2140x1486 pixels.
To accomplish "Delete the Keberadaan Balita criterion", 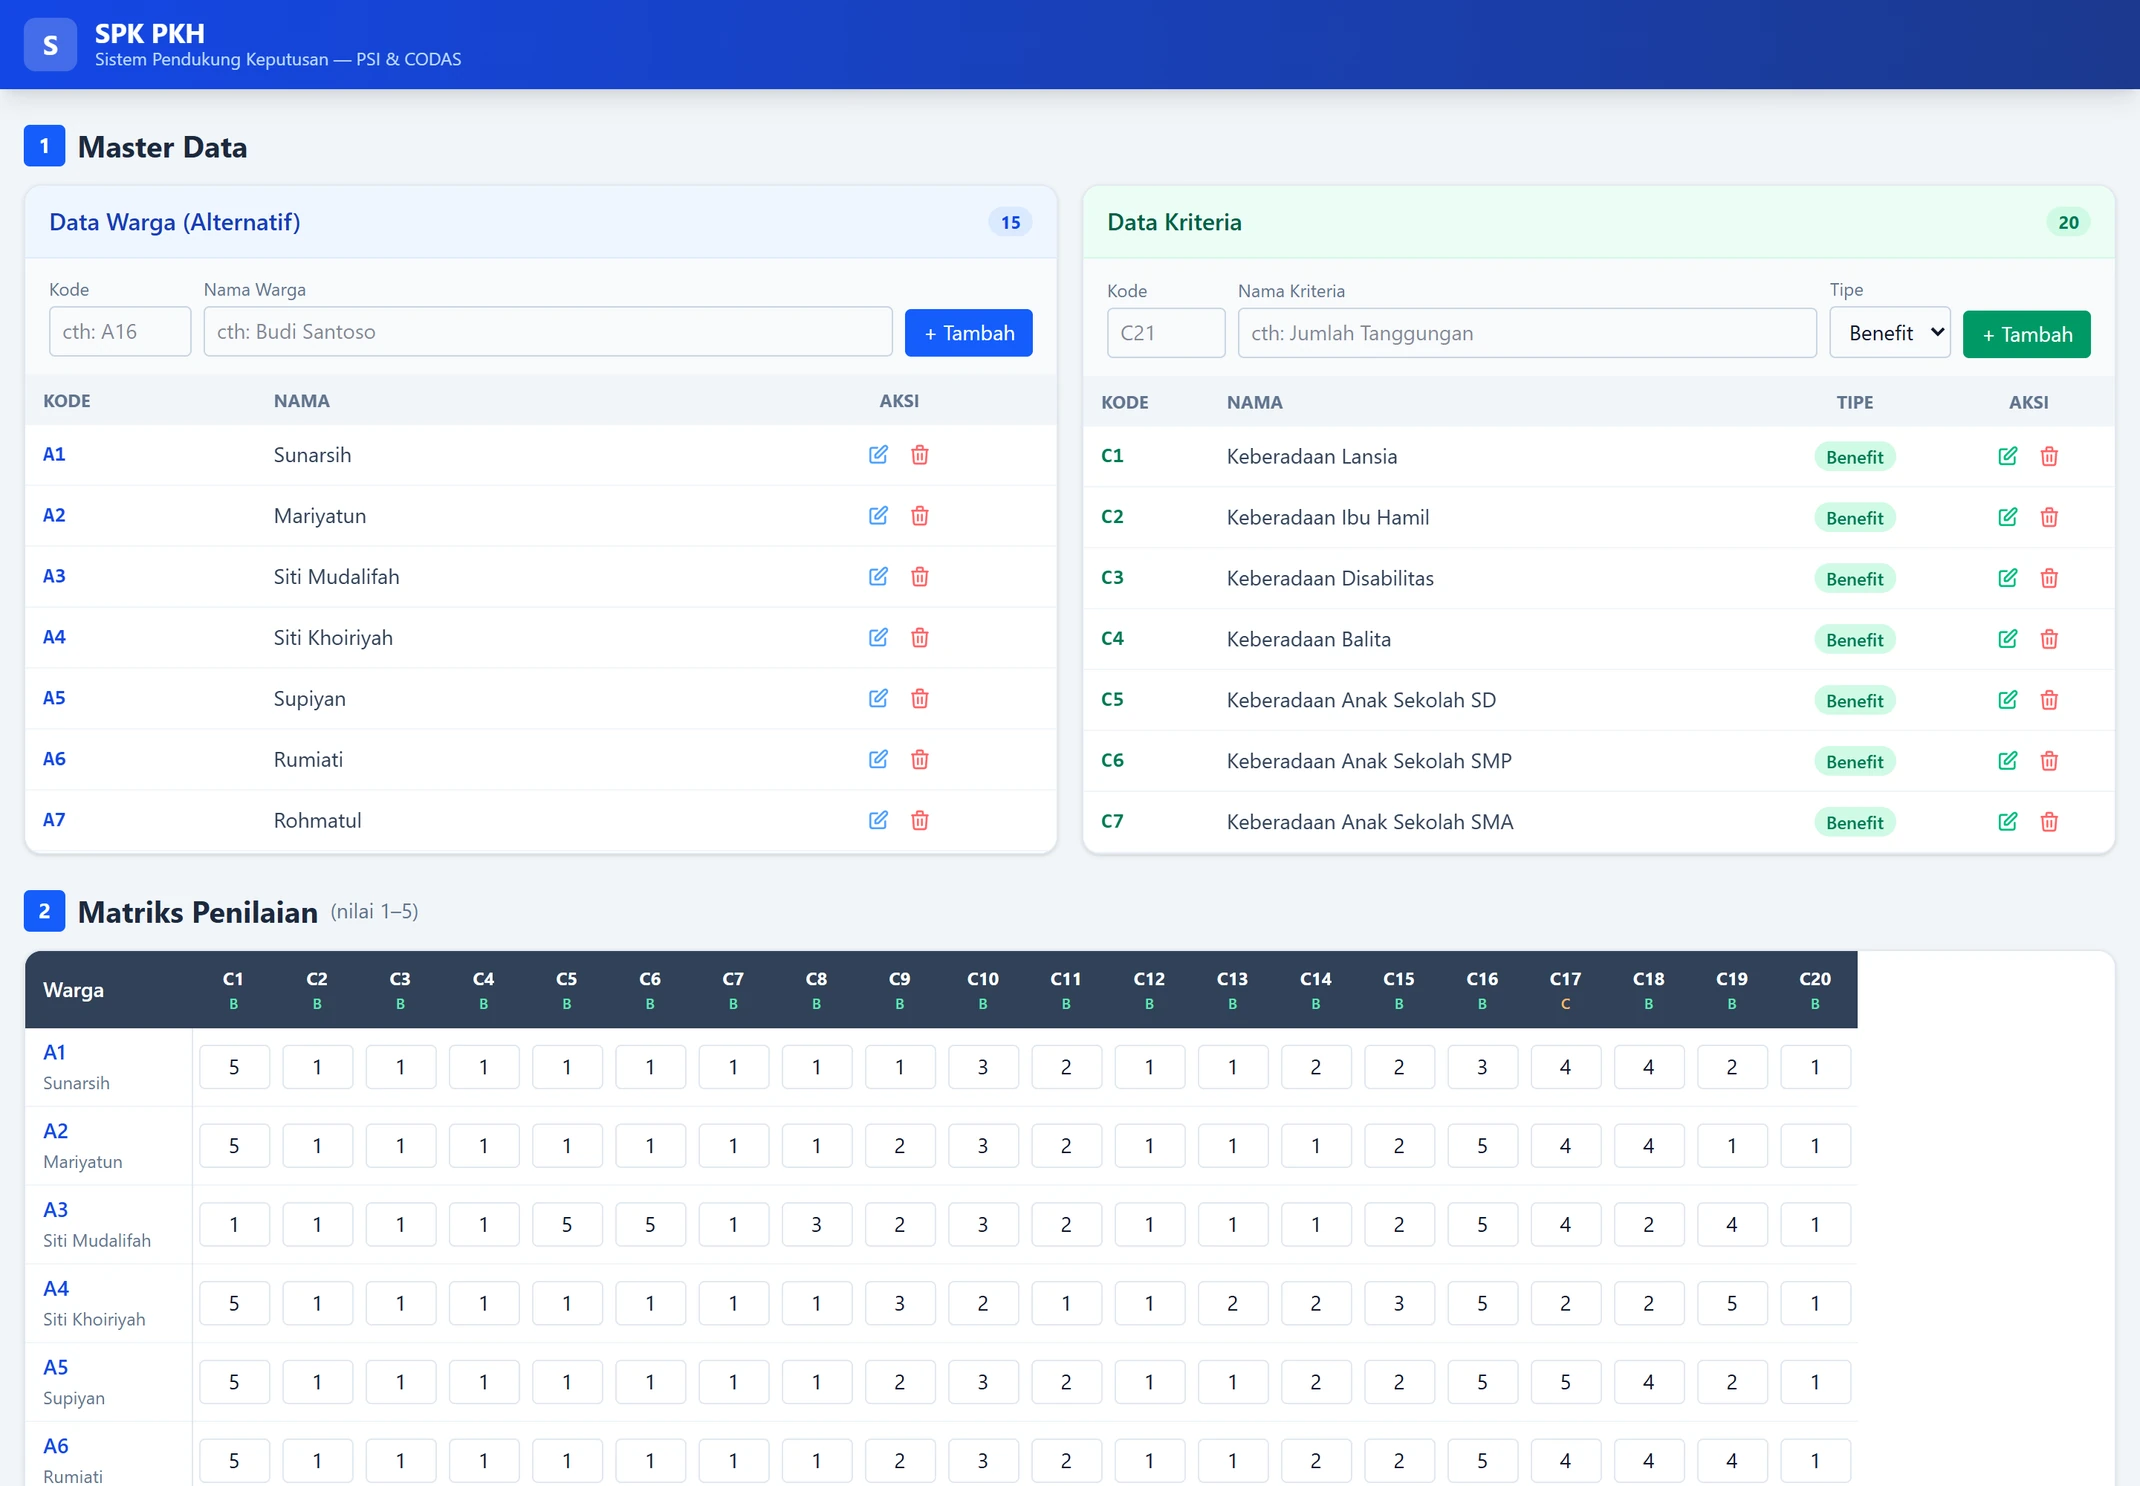I will (x=2049, y=640).
